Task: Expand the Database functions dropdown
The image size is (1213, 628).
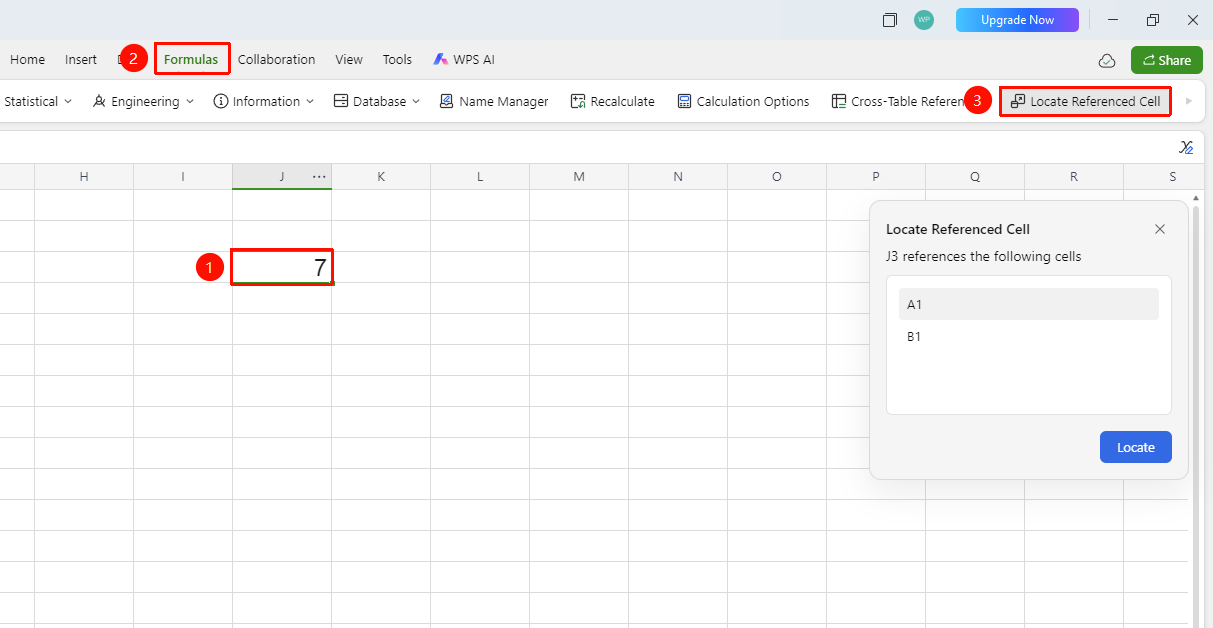Action: pos(376,101)
